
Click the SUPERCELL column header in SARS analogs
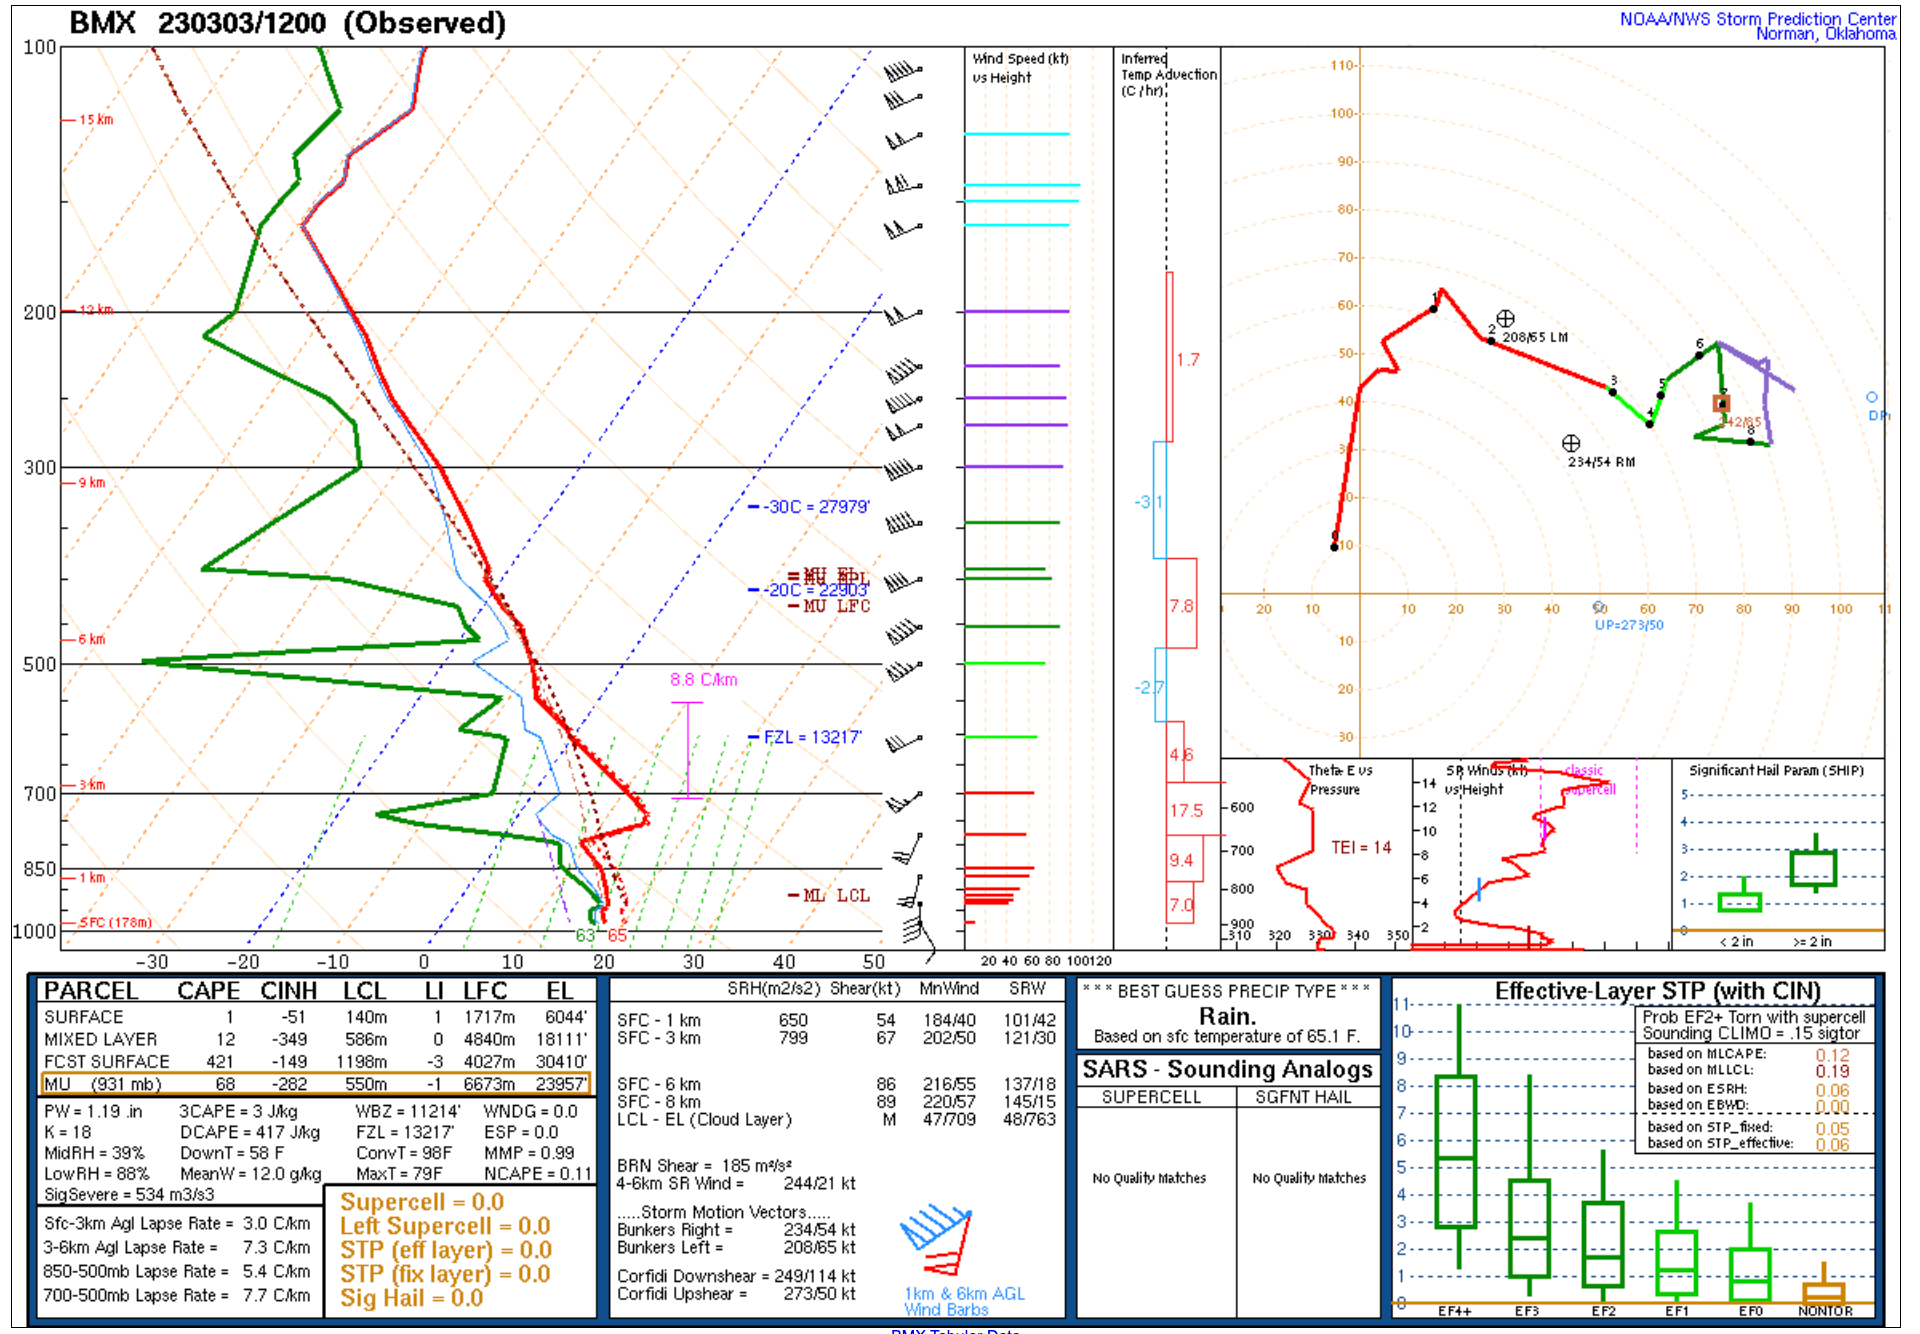(x=1151, y=1097)
